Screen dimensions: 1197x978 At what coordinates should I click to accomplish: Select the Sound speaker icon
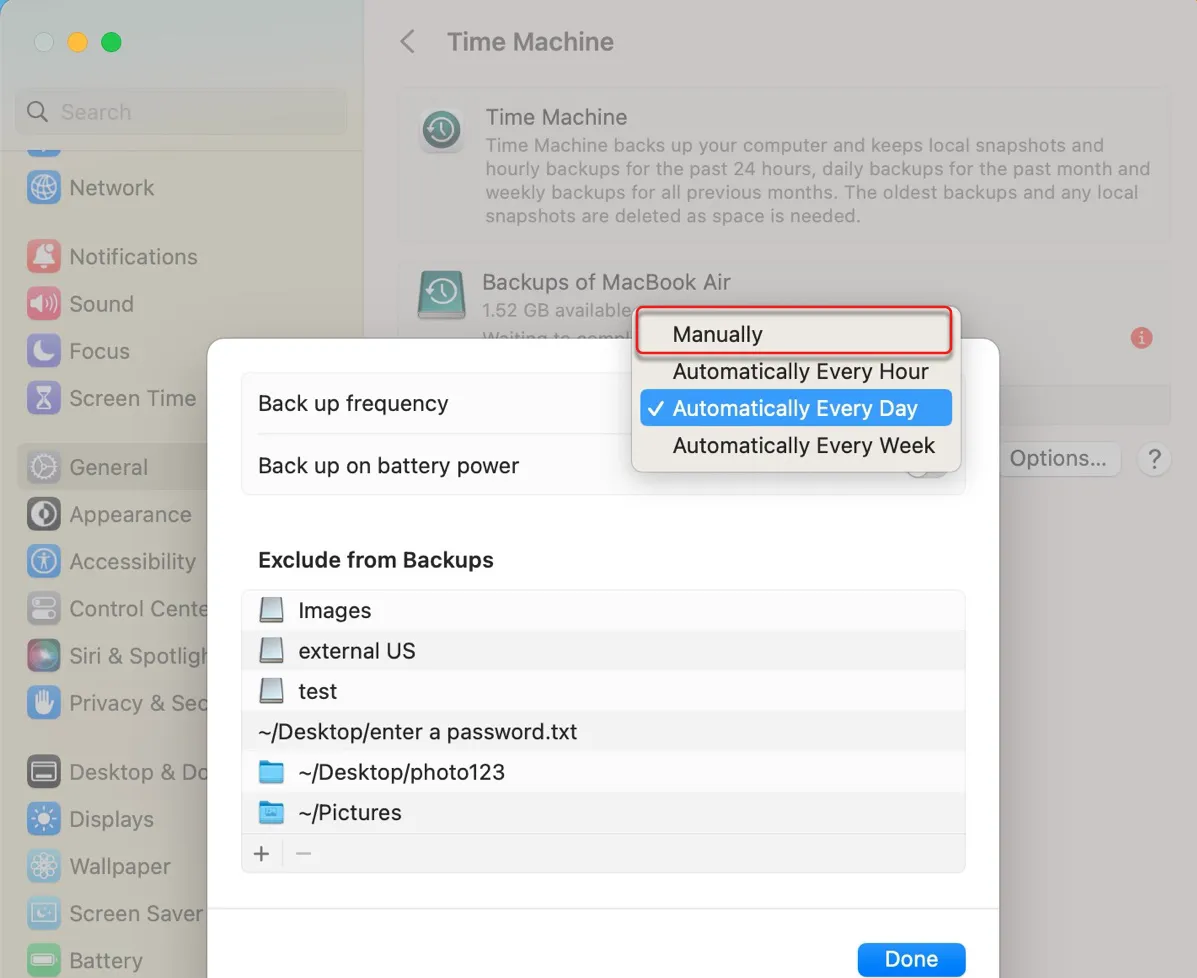[44, 304]
